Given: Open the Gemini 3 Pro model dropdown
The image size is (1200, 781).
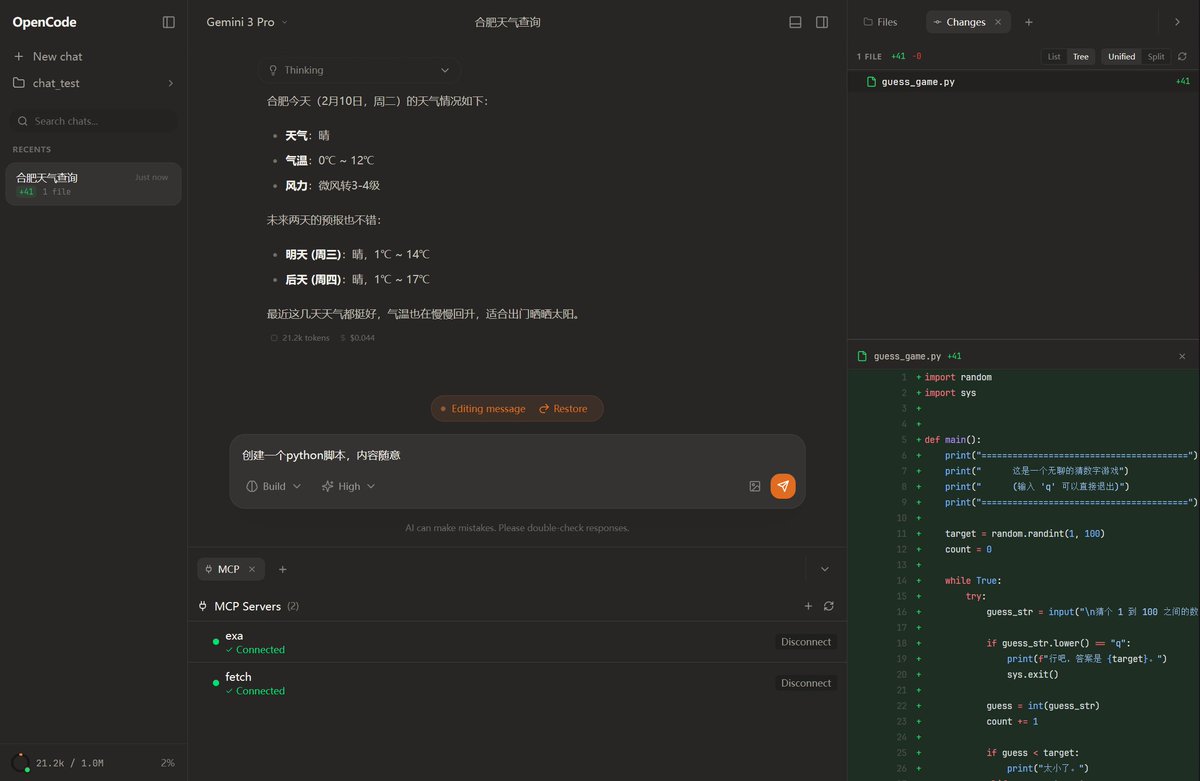Looking at the screenshot, I should (x=246, y=22).
